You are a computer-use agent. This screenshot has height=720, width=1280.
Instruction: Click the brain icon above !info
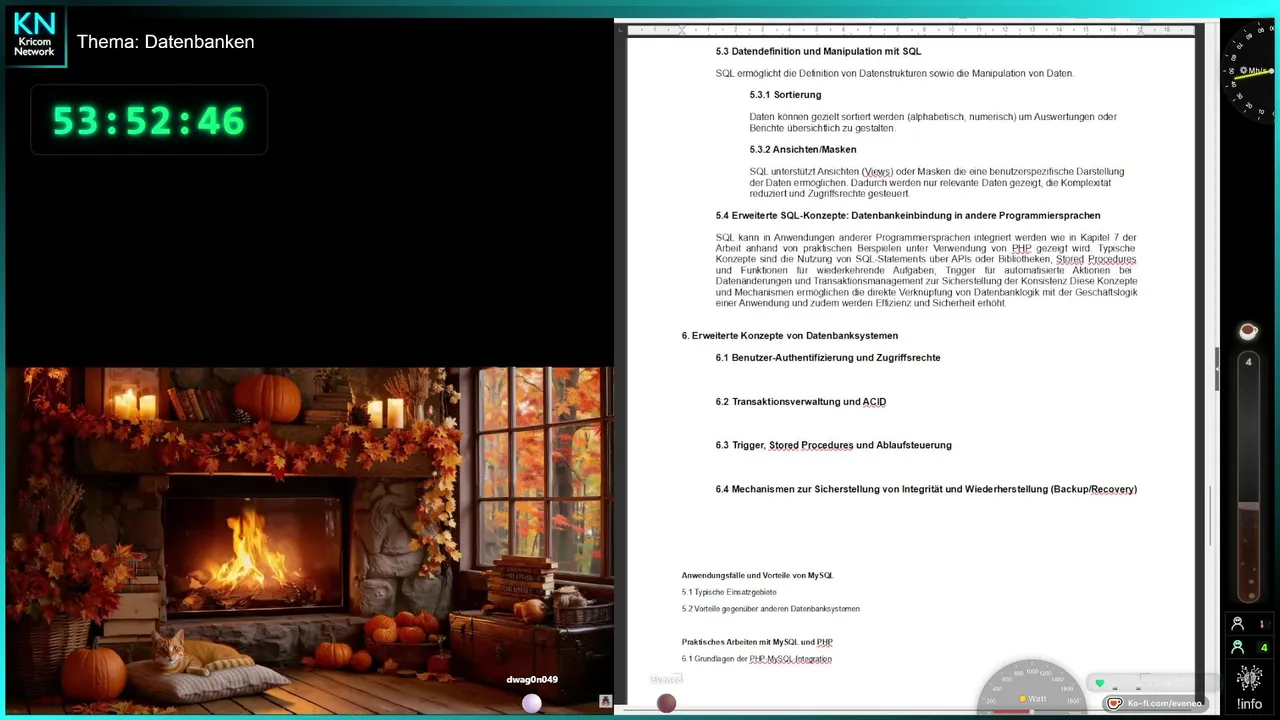1249,679
